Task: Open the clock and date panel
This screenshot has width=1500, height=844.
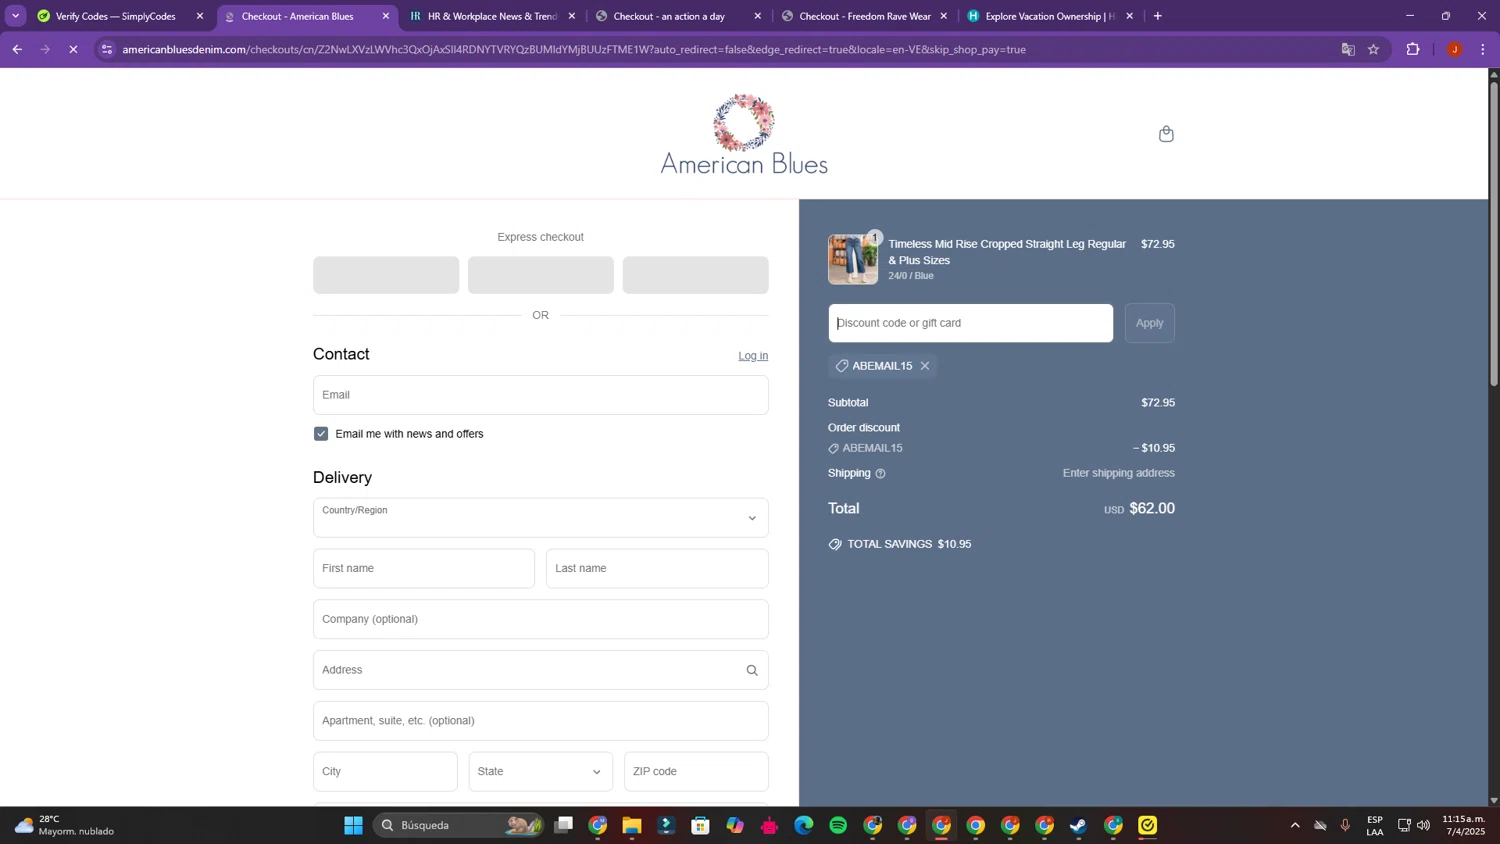Action: pyautogui.click(x=1463, y=825)
